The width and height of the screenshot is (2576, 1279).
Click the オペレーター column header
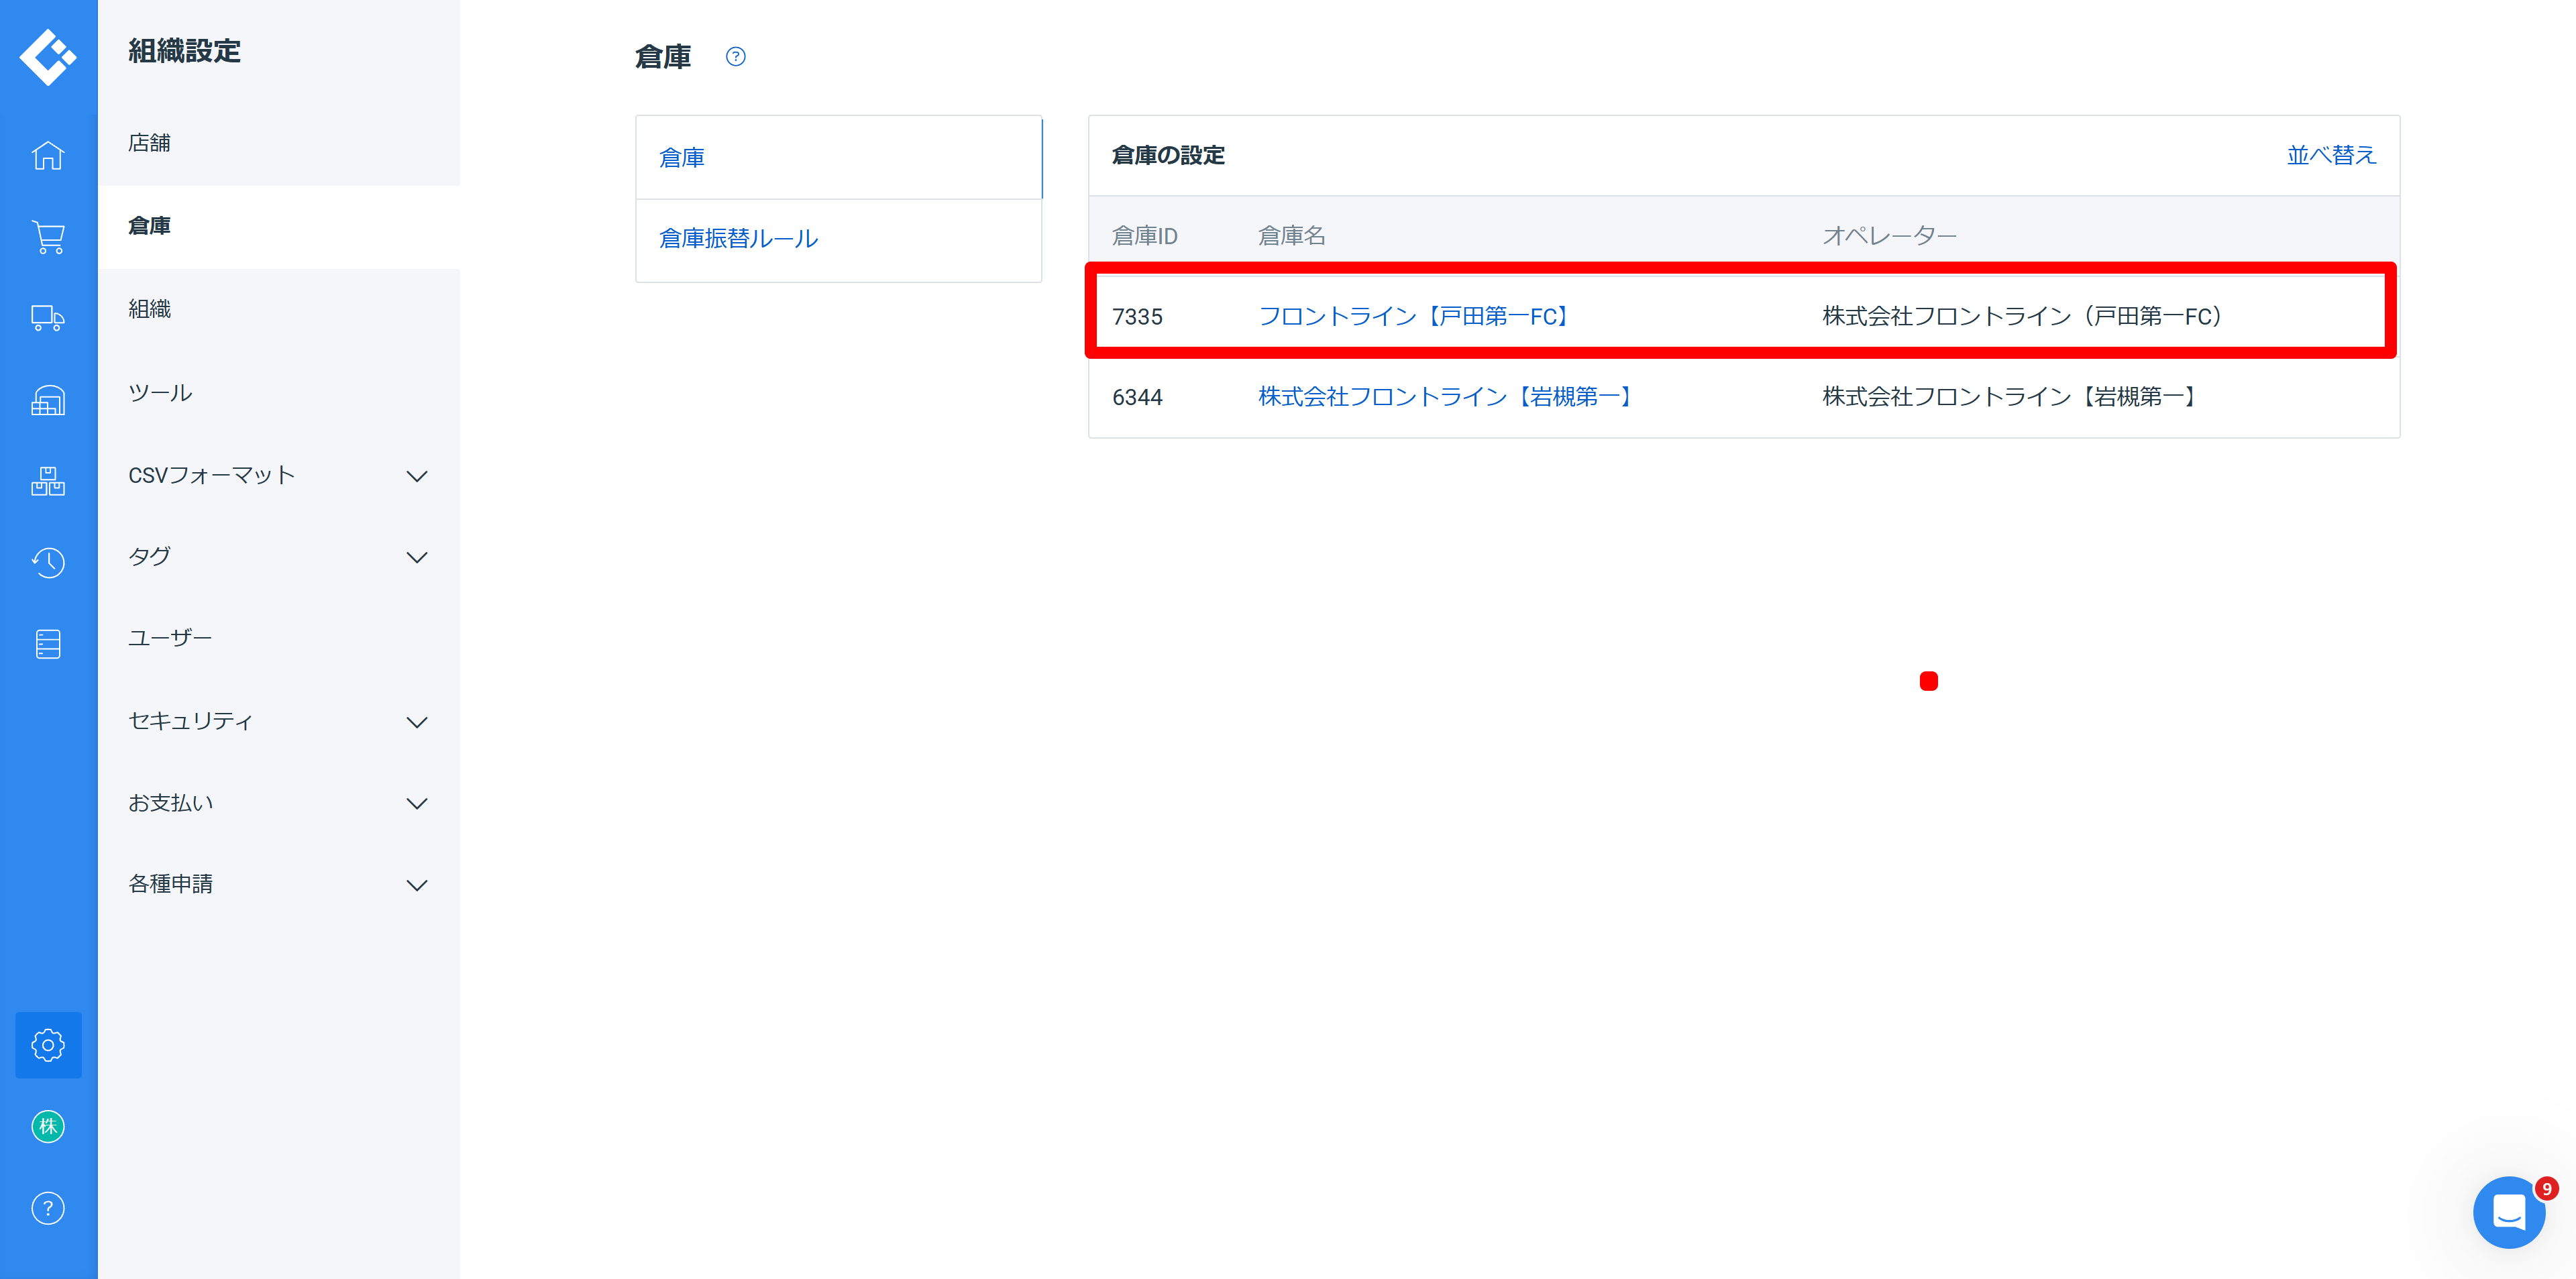tap(1889, 236)
